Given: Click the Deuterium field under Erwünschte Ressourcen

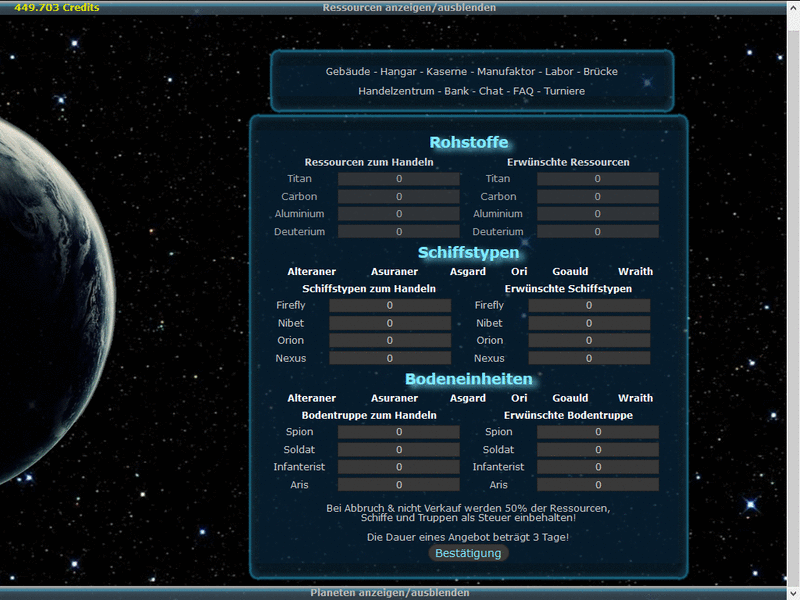Looking at the screenshot, I should pyautogui.click(x=597, y=231).
